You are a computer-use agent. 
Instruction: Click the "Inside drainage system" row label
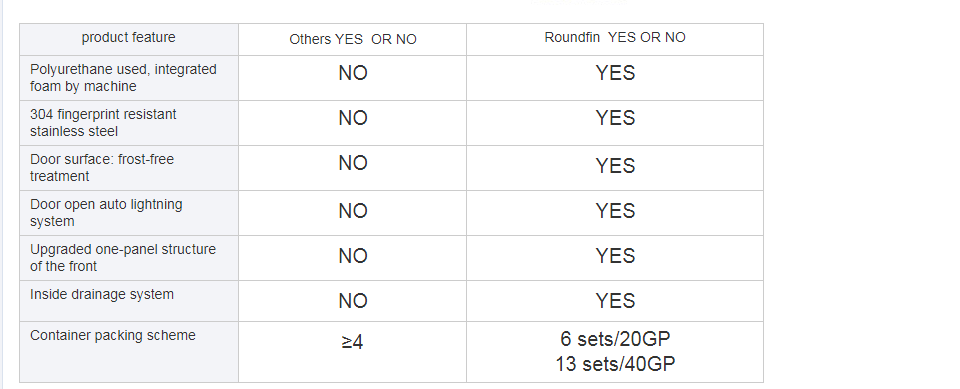[102, 294]
